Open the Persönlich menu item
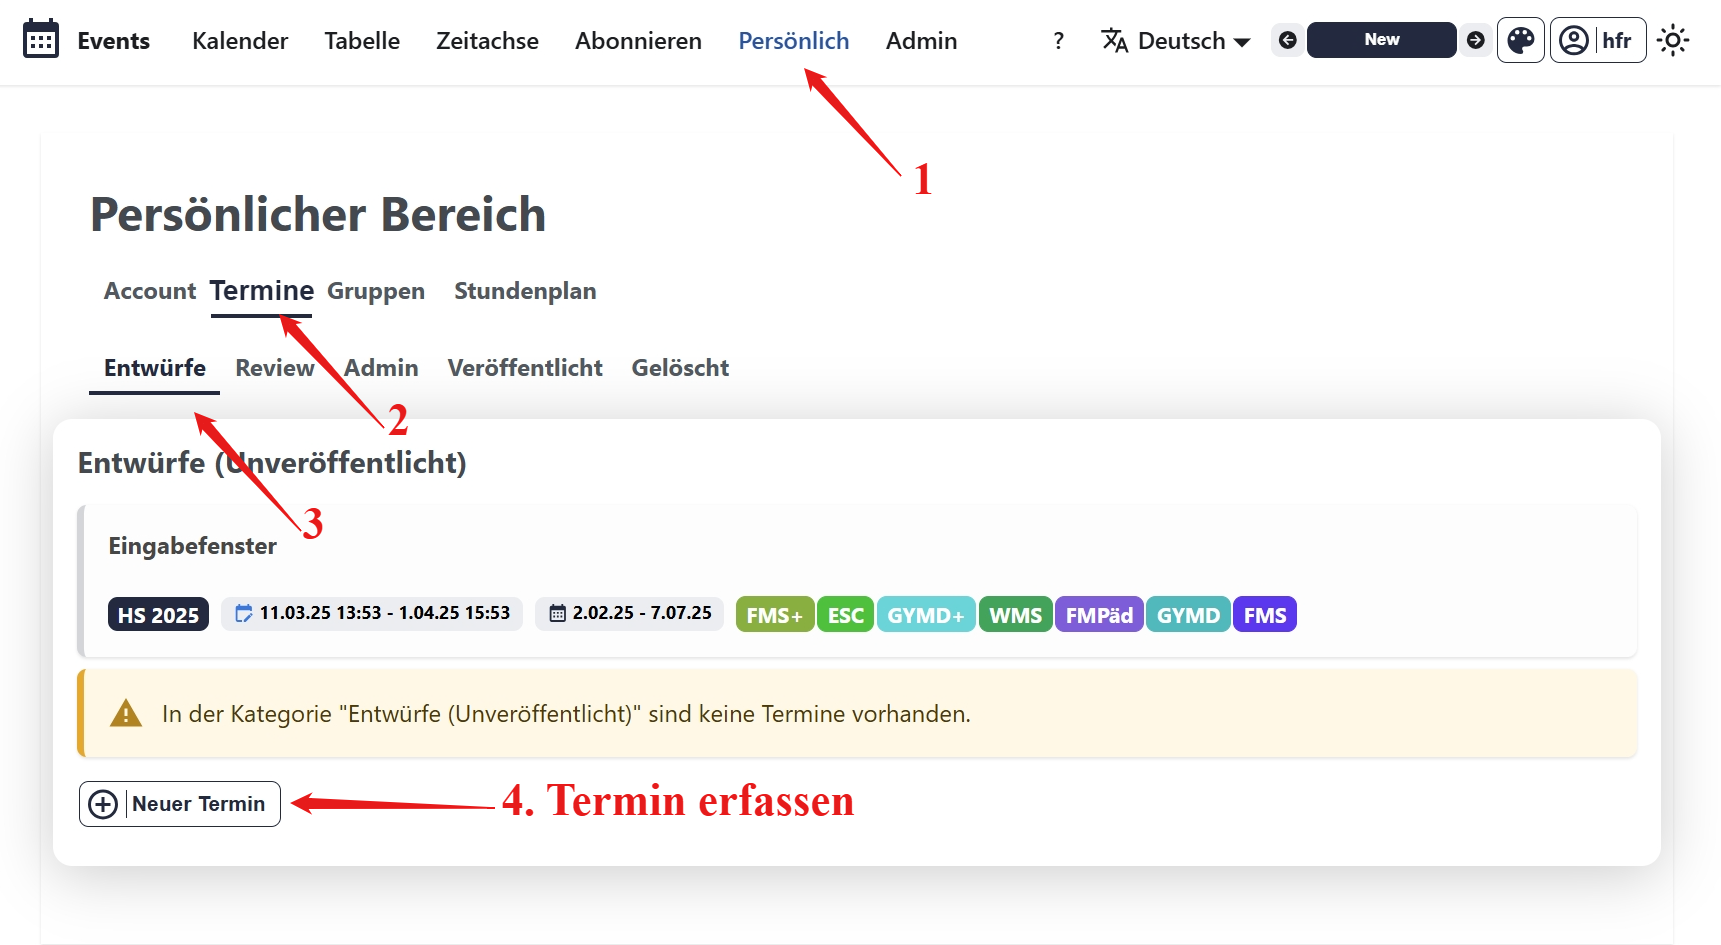 pos(794,41)
